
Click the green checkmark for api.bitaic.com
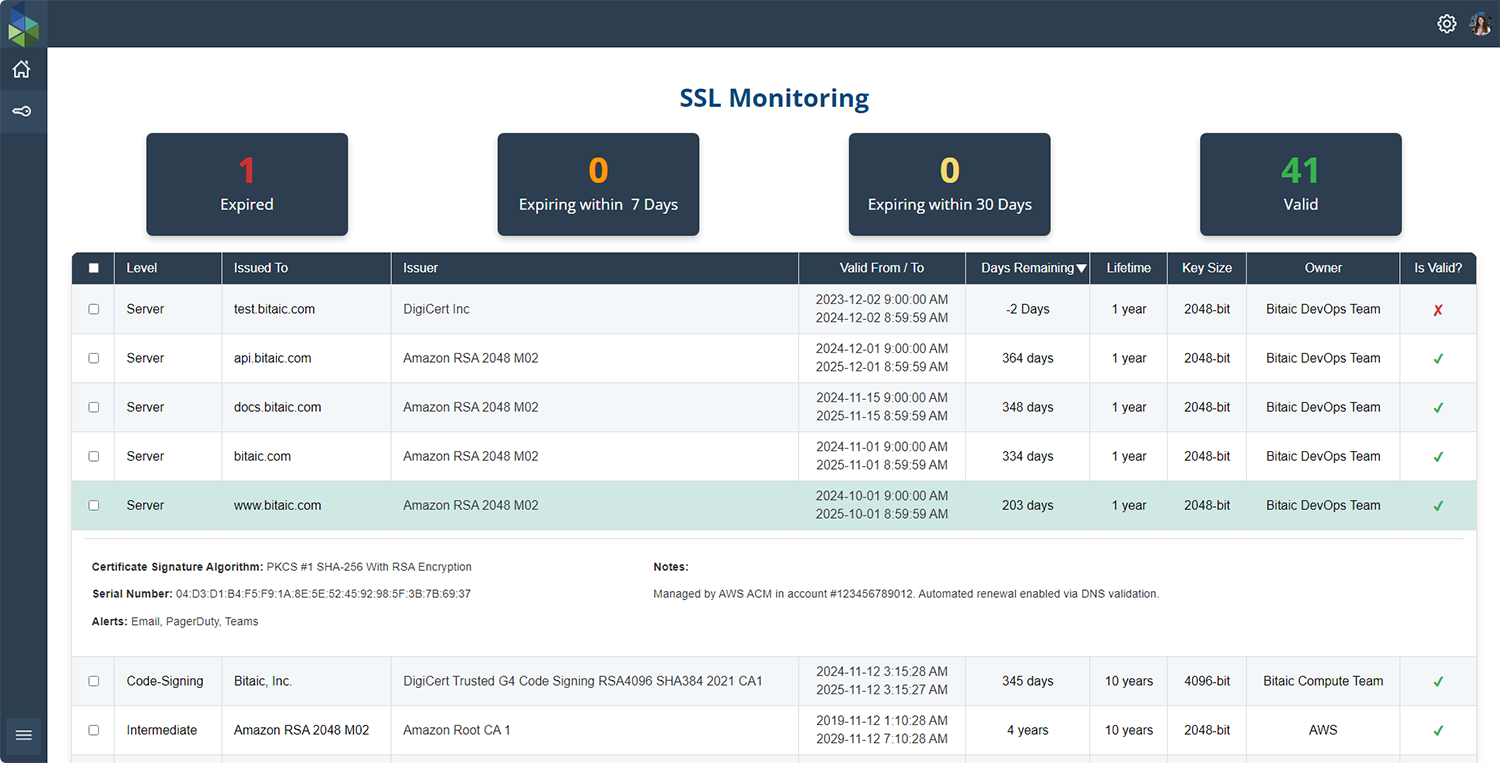[1437, 358]
